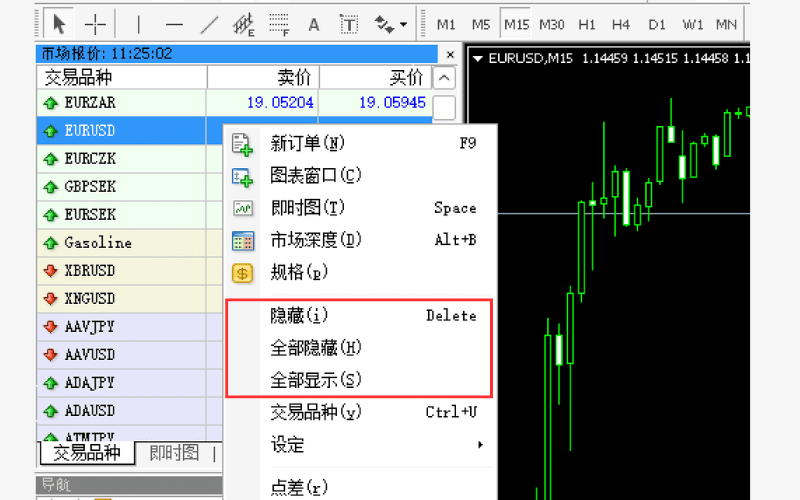
Task: Select the EURUSD symbol row
Action: click(130, 131)
